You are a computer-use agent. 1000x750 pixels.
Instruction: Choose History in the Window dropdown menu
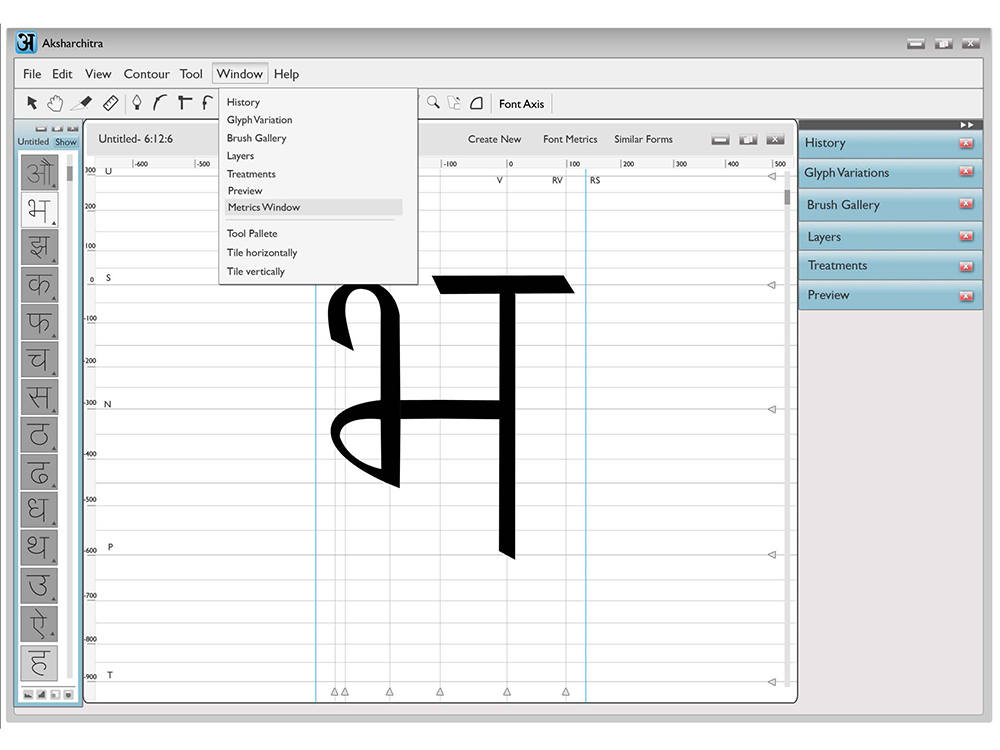click(x=243, y=102)
